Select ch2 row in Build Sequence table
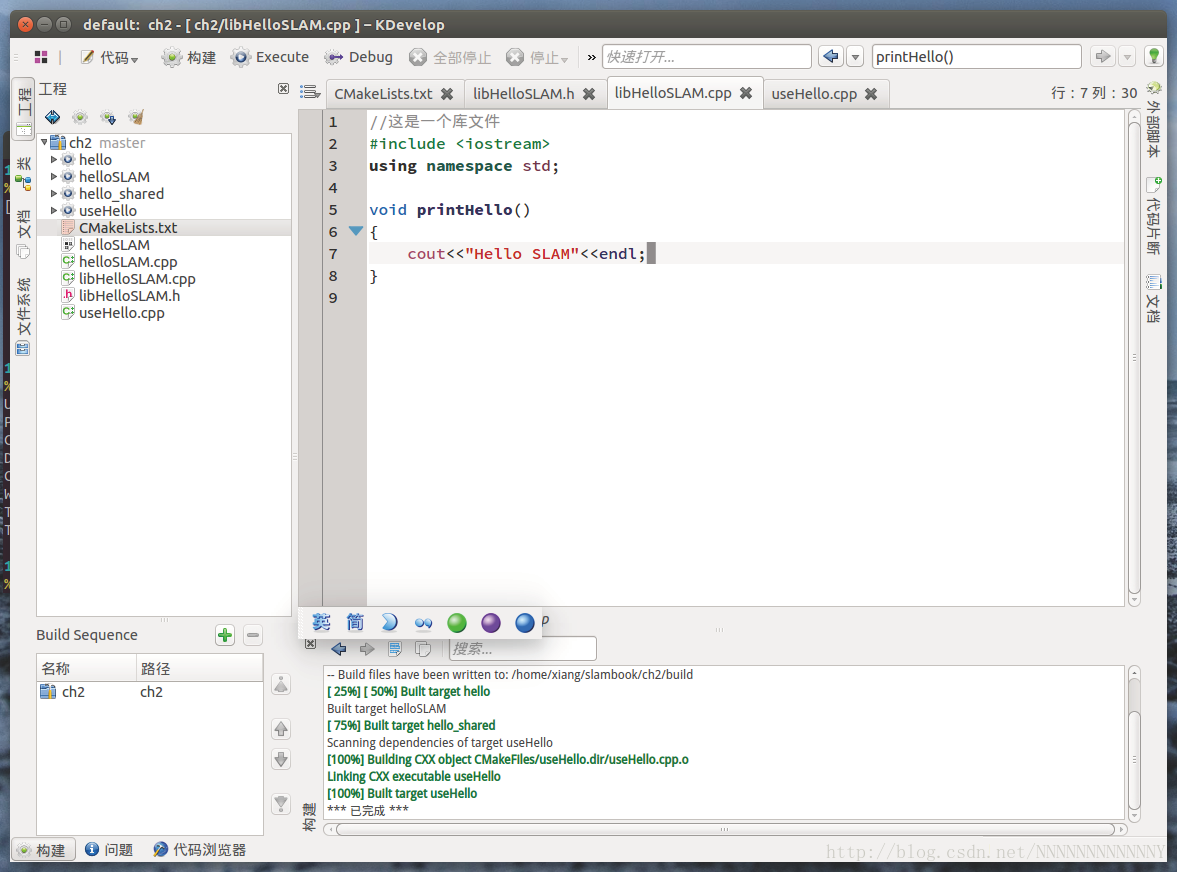The height and width of the screenshot is (872, 1177). [150, 692]
